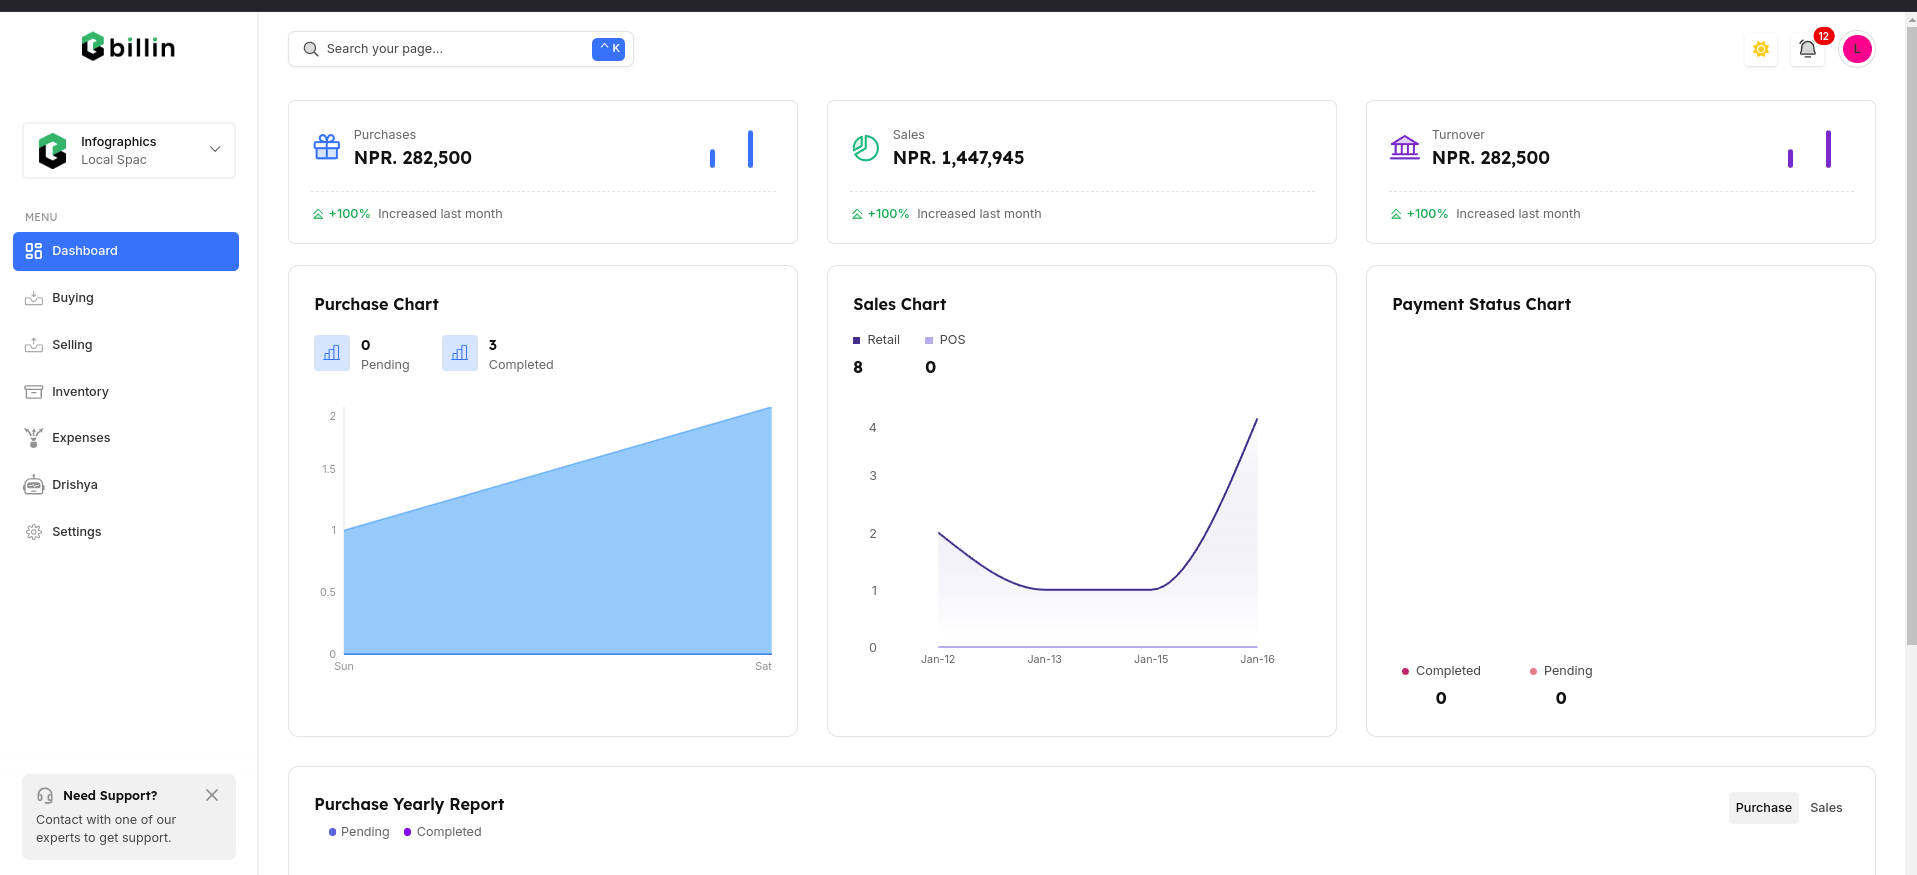Click the notification bell icon
Viewport: 1917px width, 875px height.
[x=1807, y=49]
